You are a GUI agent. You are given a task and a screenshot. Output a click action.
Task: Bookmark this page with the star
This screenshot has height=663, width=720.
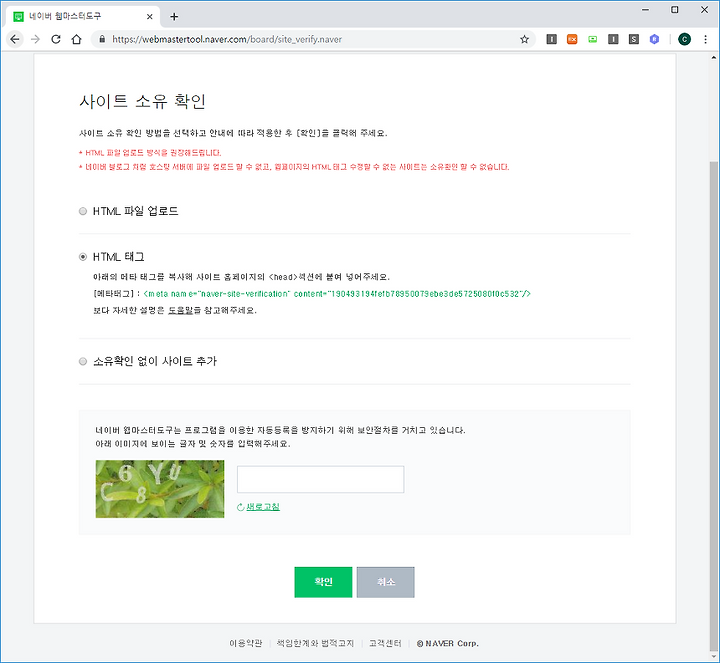(524, 39)
